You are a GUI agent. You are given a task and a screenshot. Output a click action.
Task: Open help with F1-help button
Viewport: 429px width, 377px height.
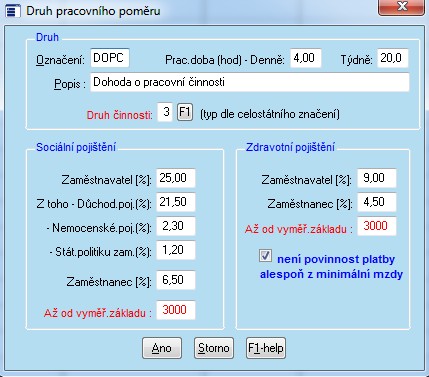pos(266,348)
